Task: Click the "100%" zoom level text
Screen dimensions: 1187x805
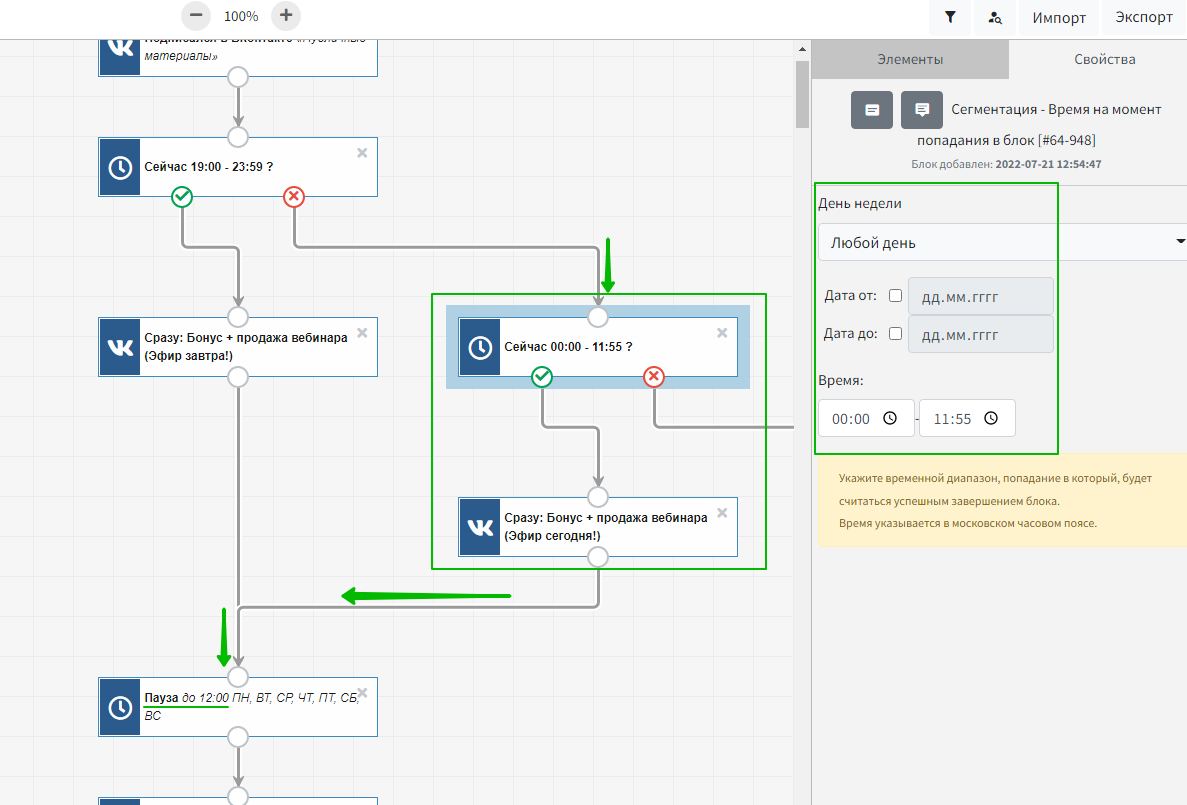Action: pos(241,16)
